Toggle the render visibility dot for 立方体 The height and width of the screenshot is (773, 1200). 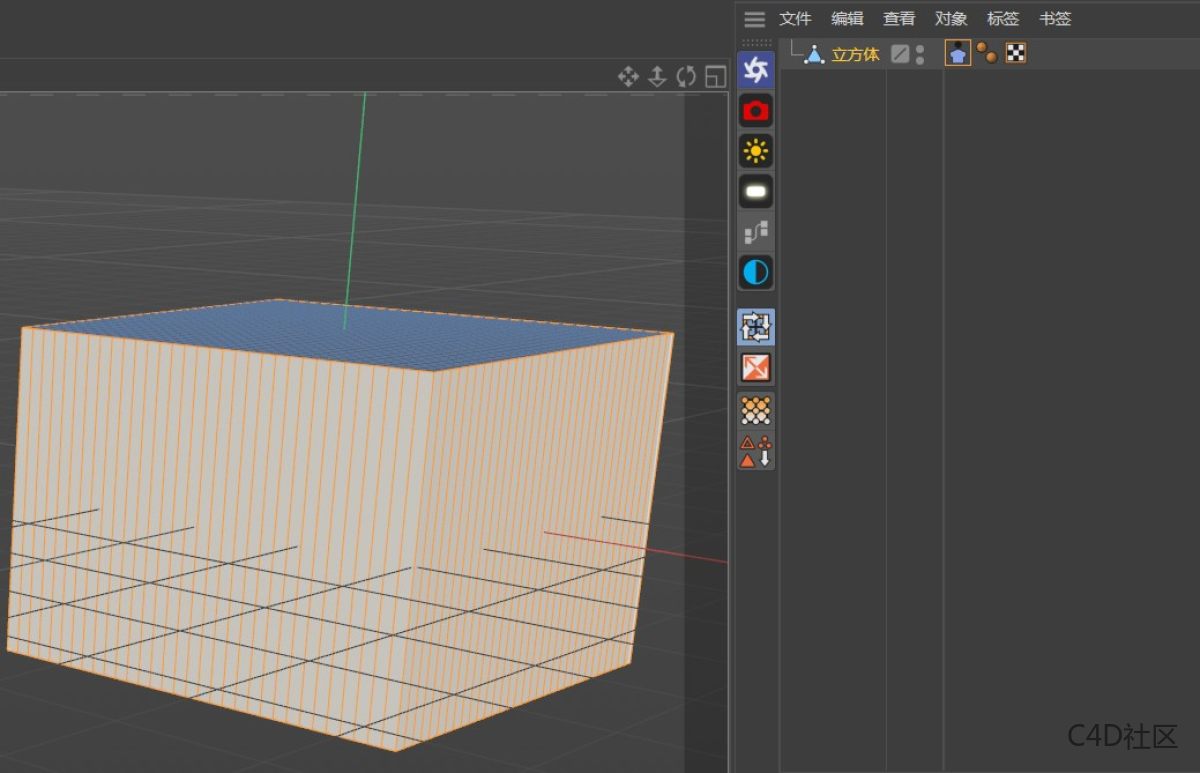coord(920,59)
